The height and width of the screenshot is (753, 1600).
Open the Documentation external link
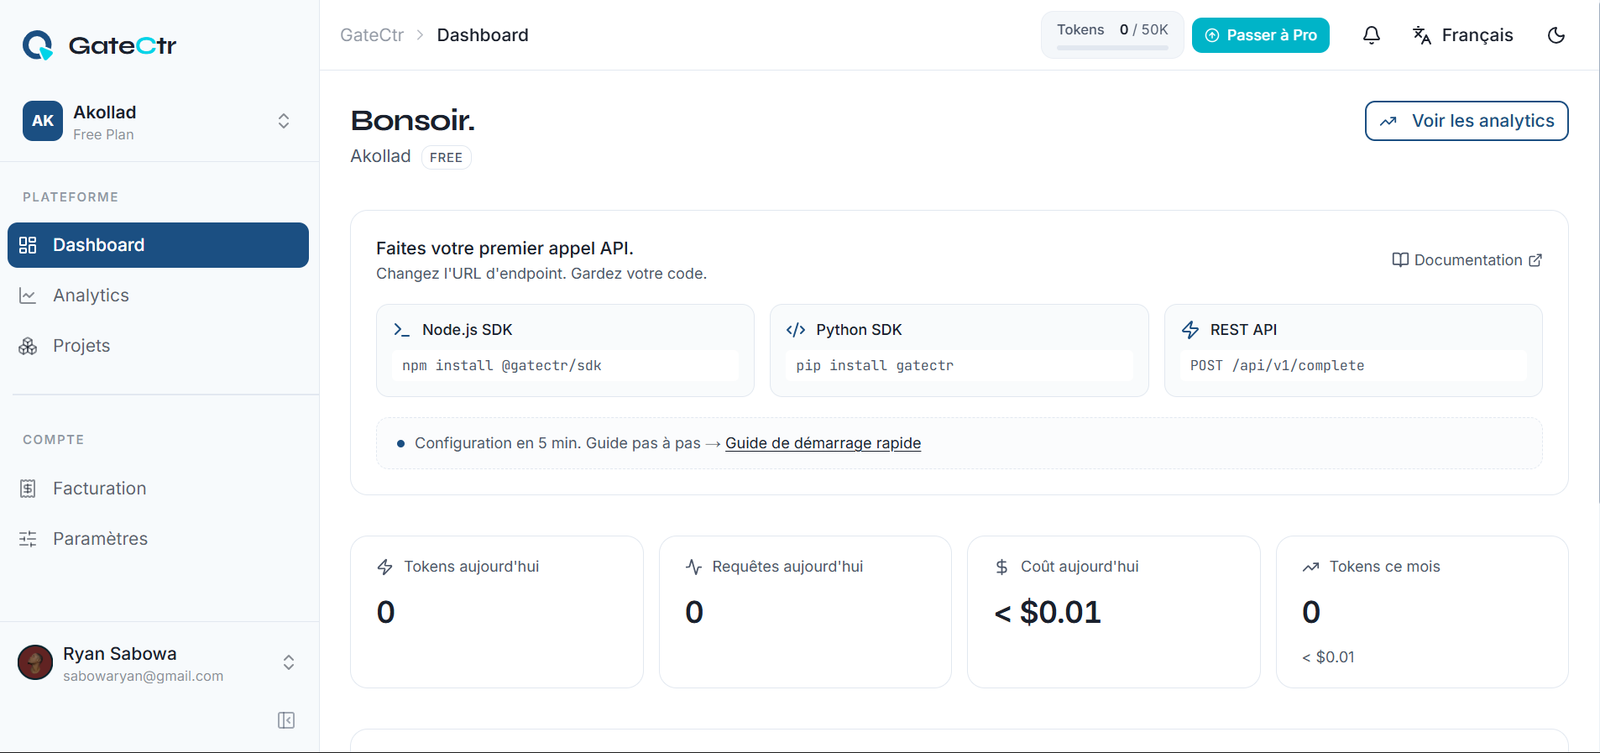click(1467, 260)
